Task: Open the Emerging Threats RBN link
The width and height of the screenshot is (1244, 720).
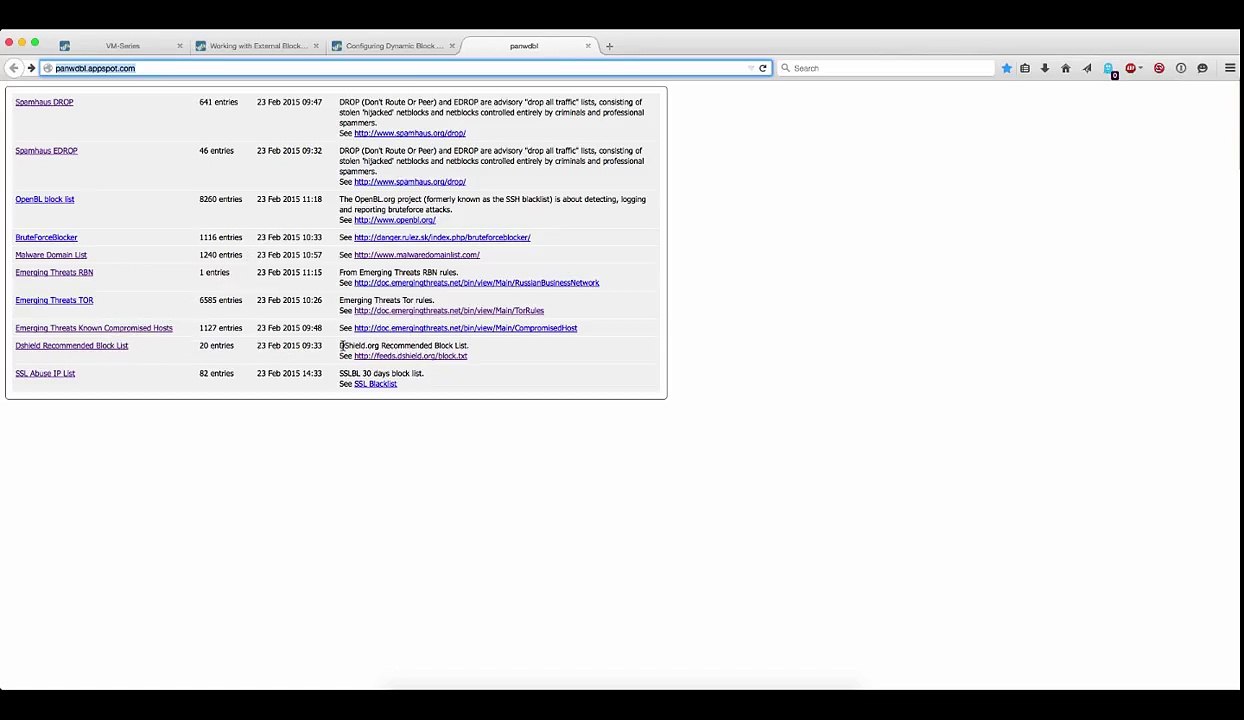Action: point(54,272)
